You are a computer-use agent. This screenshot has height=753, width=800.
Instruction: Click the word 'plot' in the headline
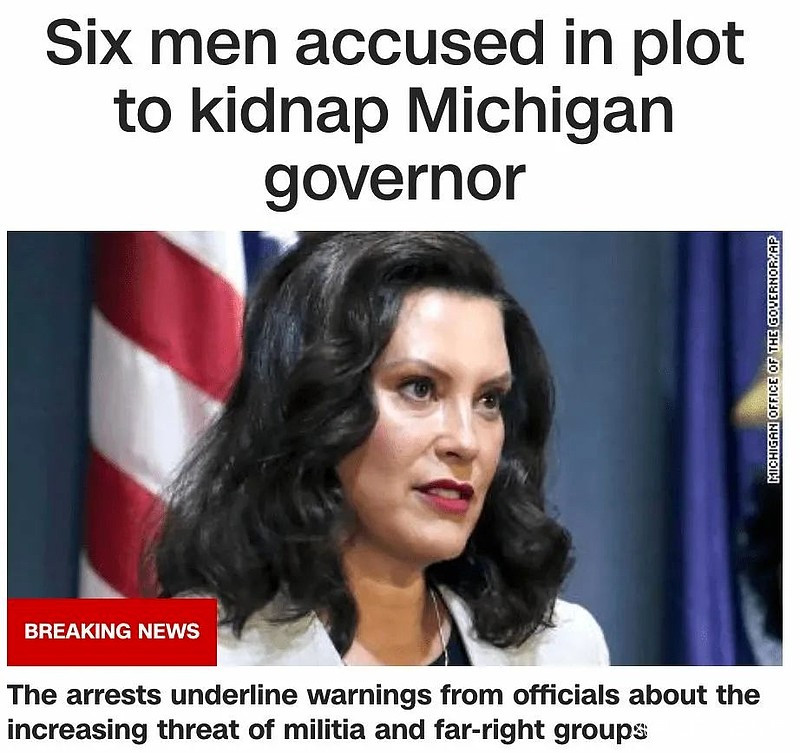(x=690, y=44)
